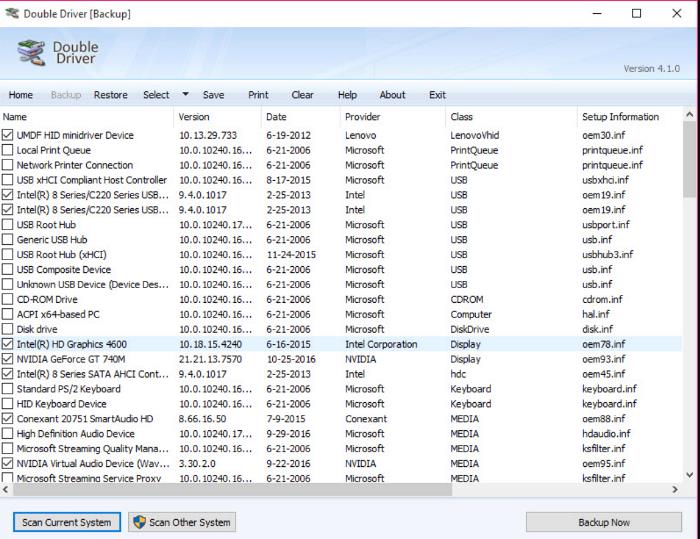The height and width of the screenshot is (539, 700).
Task: Click the LenovoVhid class cell
Action: tap(475, 135)
